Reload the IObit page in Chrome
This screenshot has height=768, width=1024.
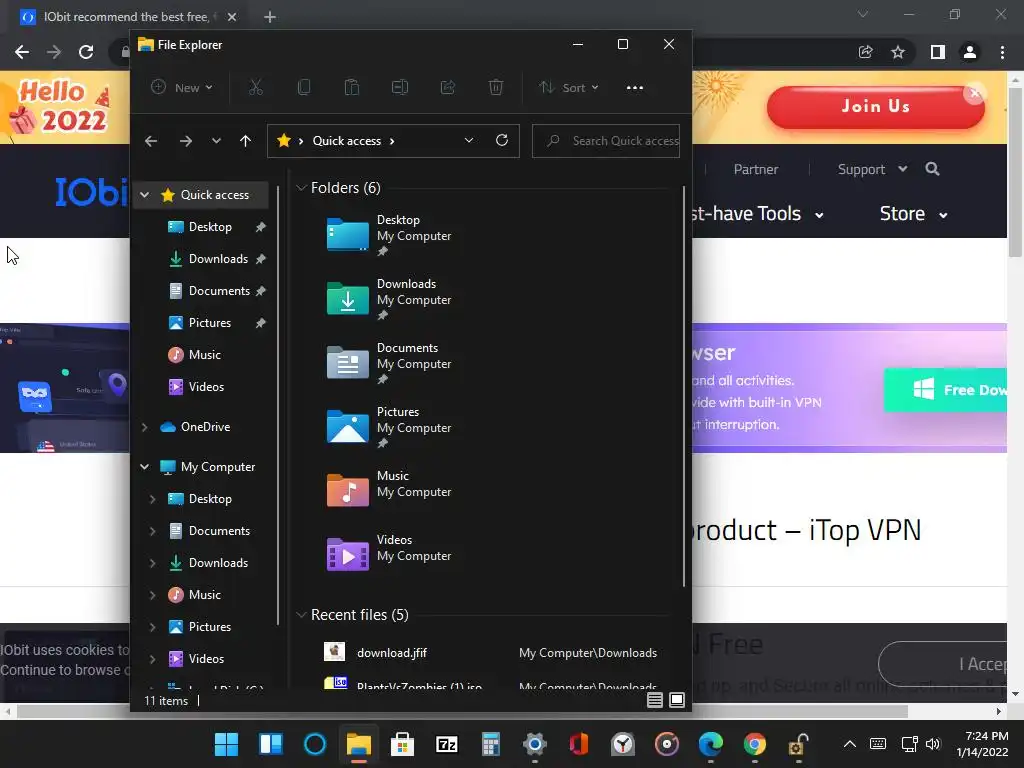86,52
